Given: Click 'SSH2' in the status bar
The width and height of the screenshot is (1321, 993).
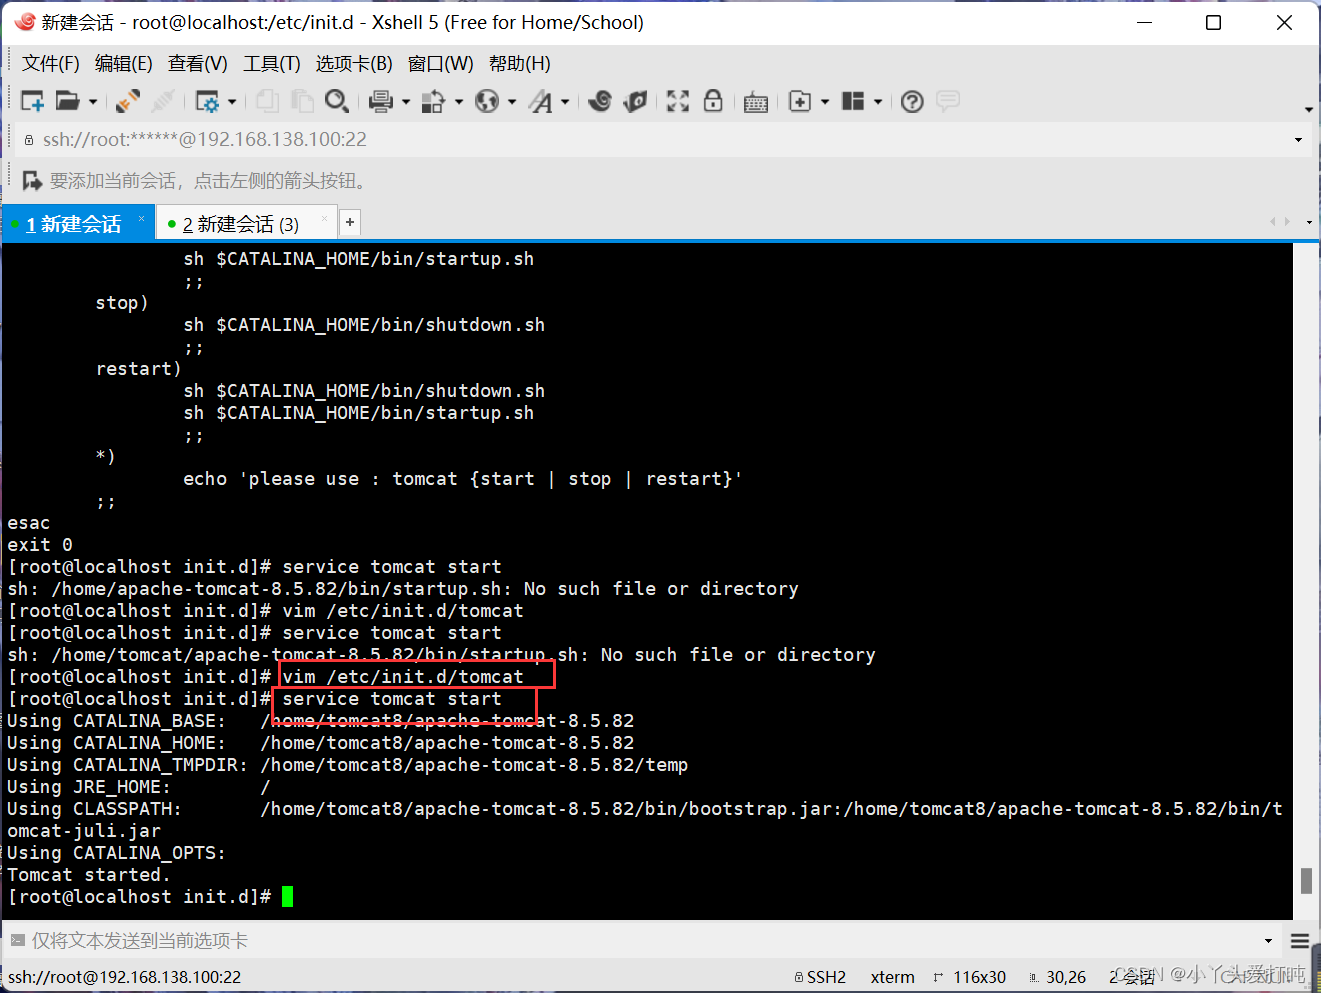Looking at the screenshot, I should click(x=826, y=977).
